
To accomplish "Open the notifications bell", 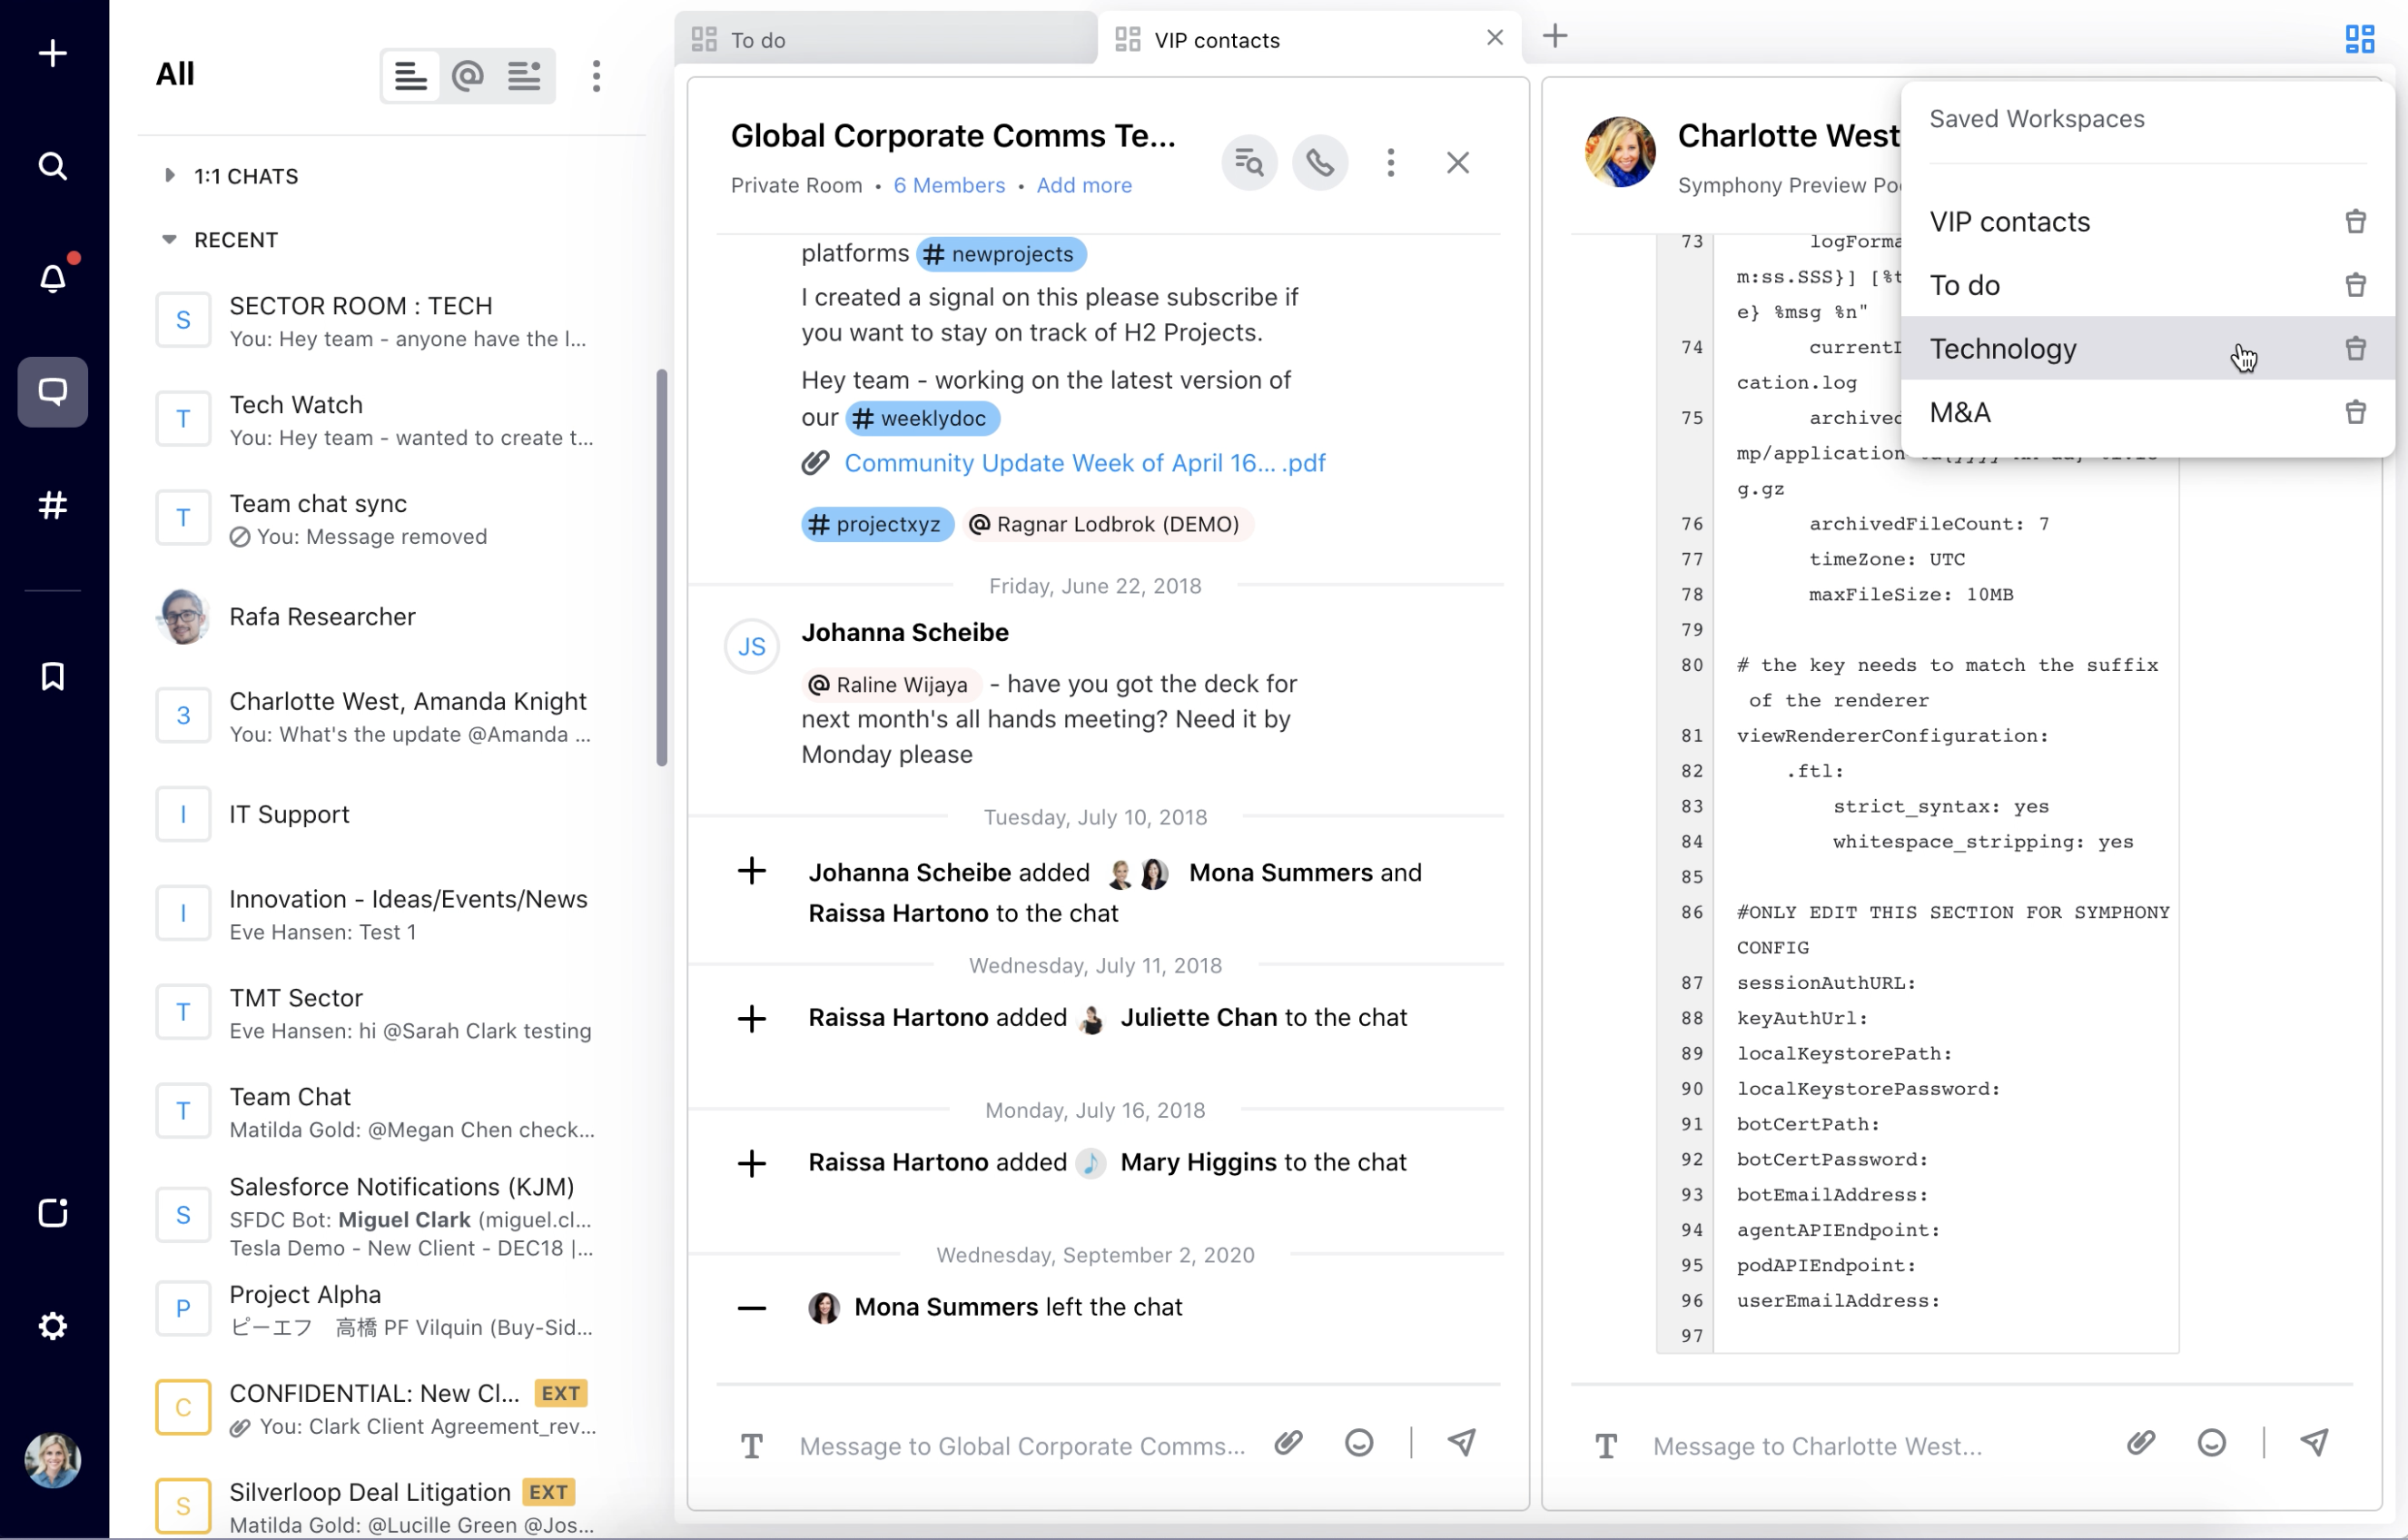I will point(51,278).
